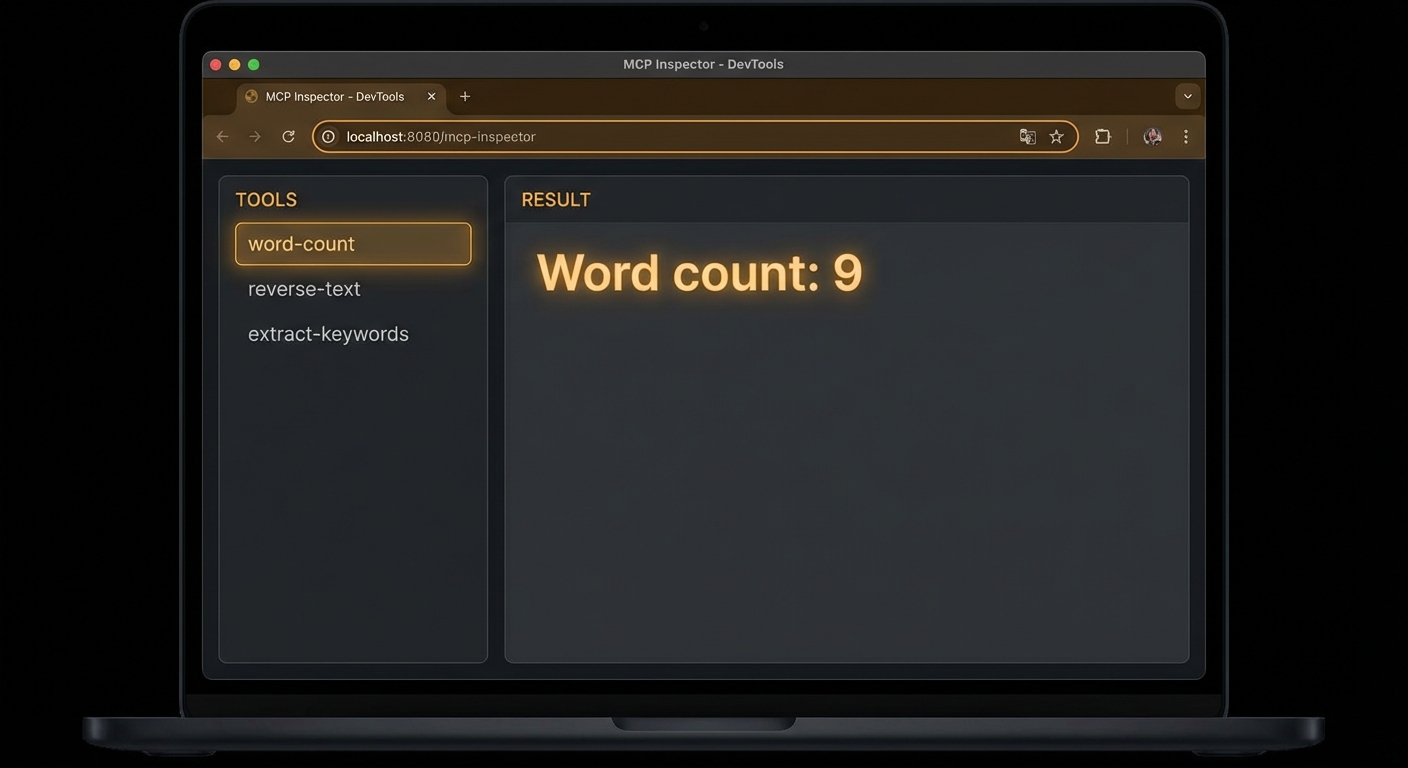1408x768 pixels.
Task: Click the browser profile avatar icon
Action: pyautogui.click(x=1152, y=136)
